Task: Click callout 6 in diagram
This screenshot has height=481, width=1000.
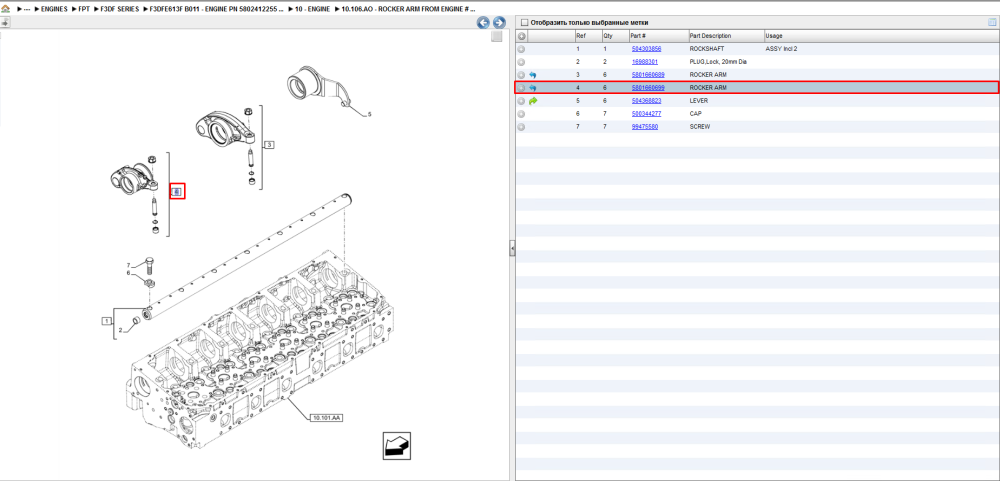Action: tap(128, 273)
